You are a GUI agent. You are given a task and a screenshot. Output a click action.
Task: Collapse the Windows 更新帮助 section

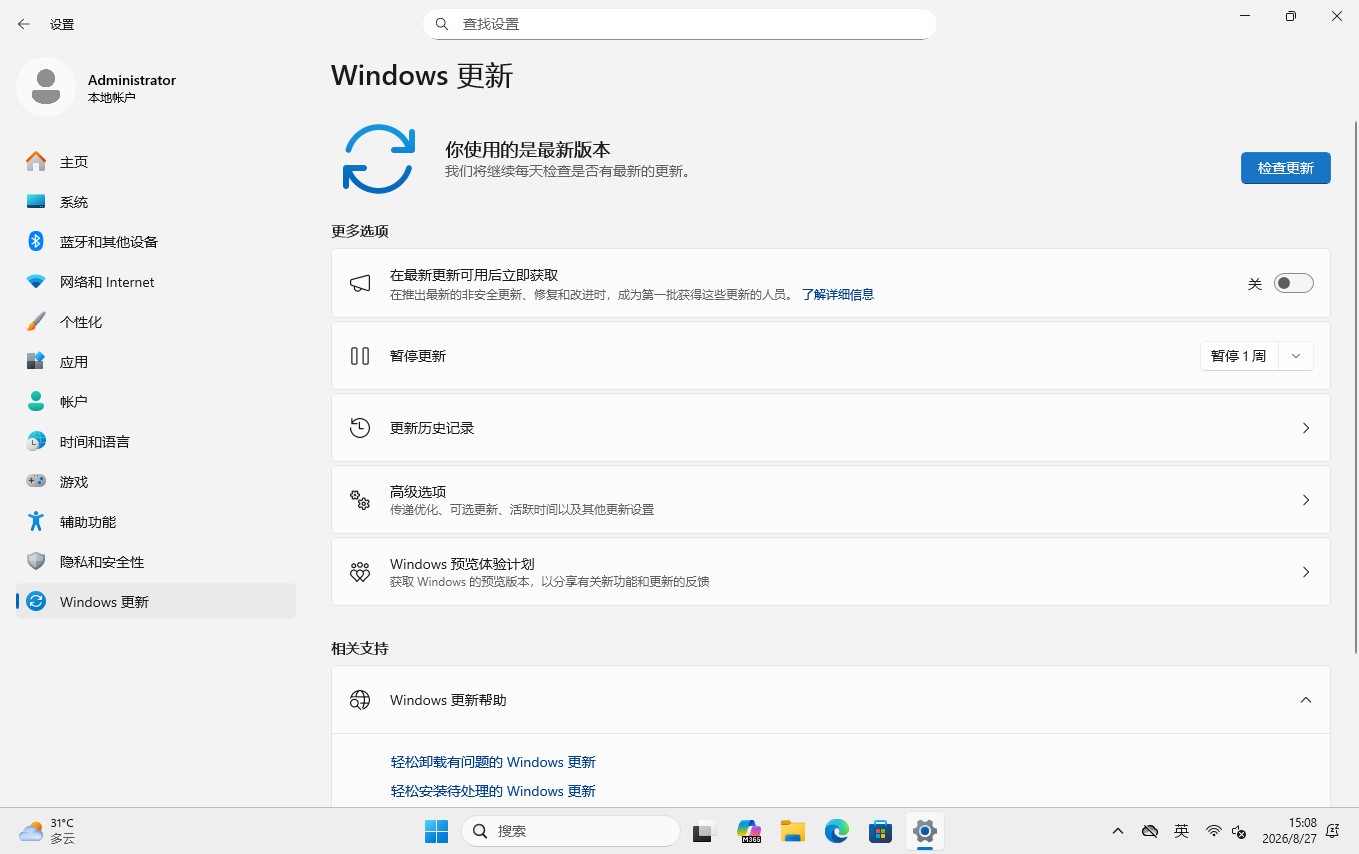point(1305,700)
